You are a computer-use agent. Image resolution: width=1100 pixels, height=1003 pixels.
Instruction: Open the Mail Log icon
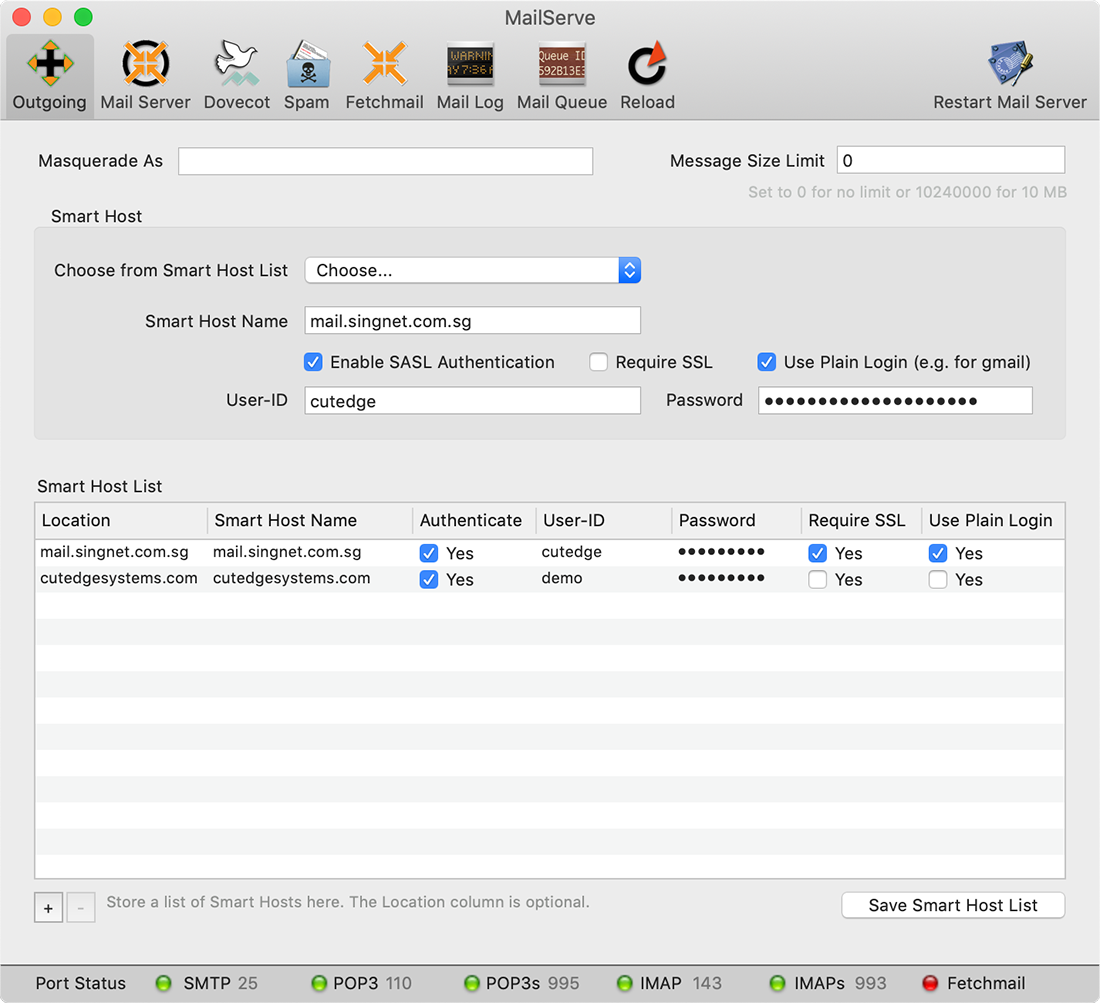pos(470,65)
